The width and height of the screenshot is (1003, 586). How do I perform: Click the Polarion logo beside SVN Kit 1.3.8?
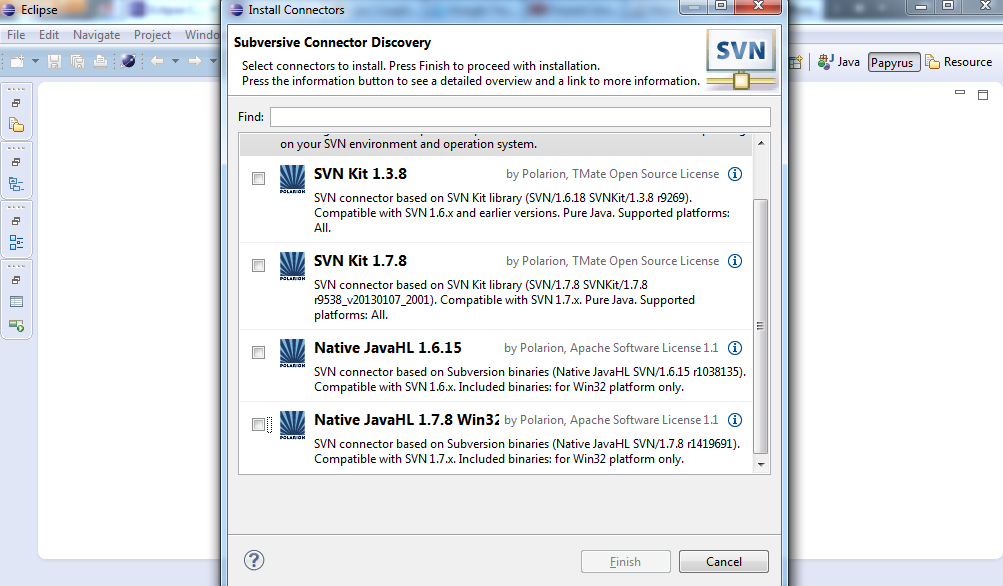[x=292, y=179]
